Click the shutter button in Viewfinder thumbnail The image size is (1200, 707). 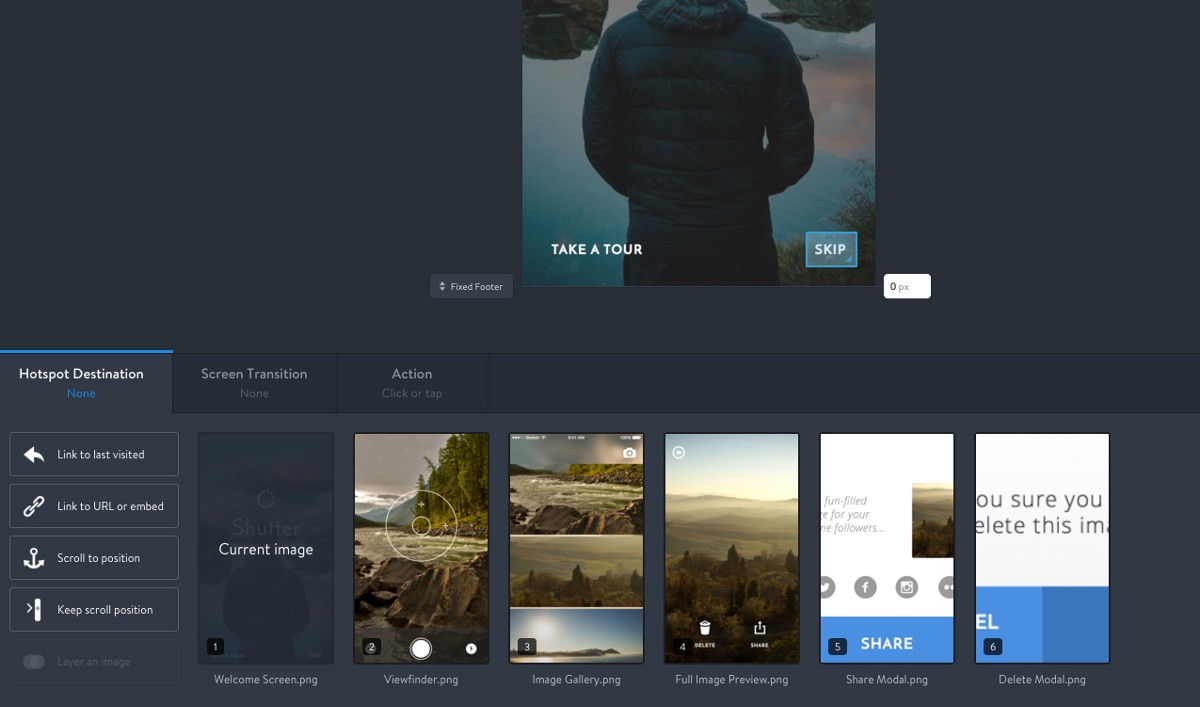pos(421,648)
